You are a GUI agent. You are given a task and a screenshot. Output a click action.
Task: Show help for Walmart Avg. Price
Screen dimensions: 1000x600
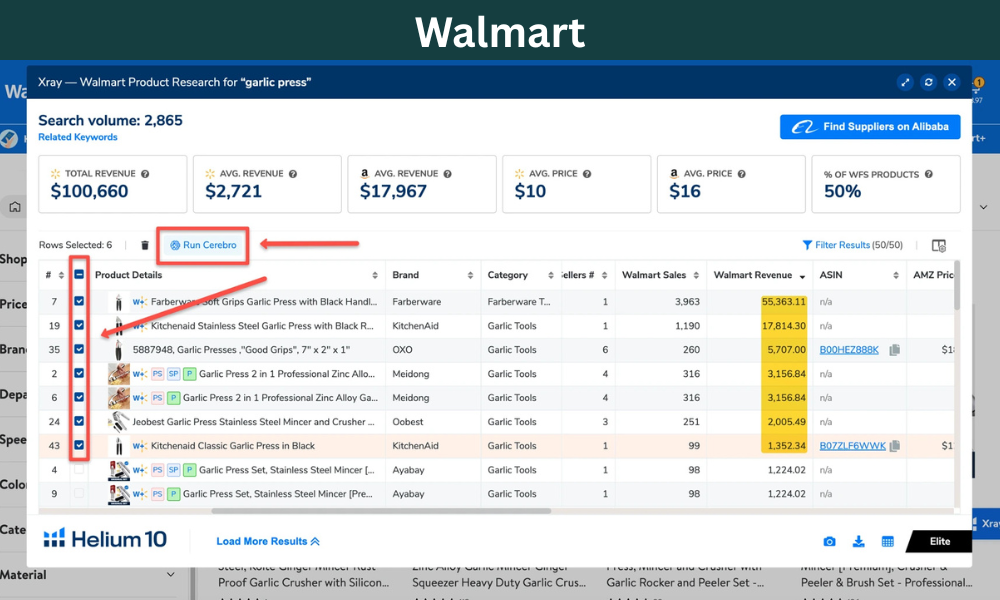[x=587, y=173]
